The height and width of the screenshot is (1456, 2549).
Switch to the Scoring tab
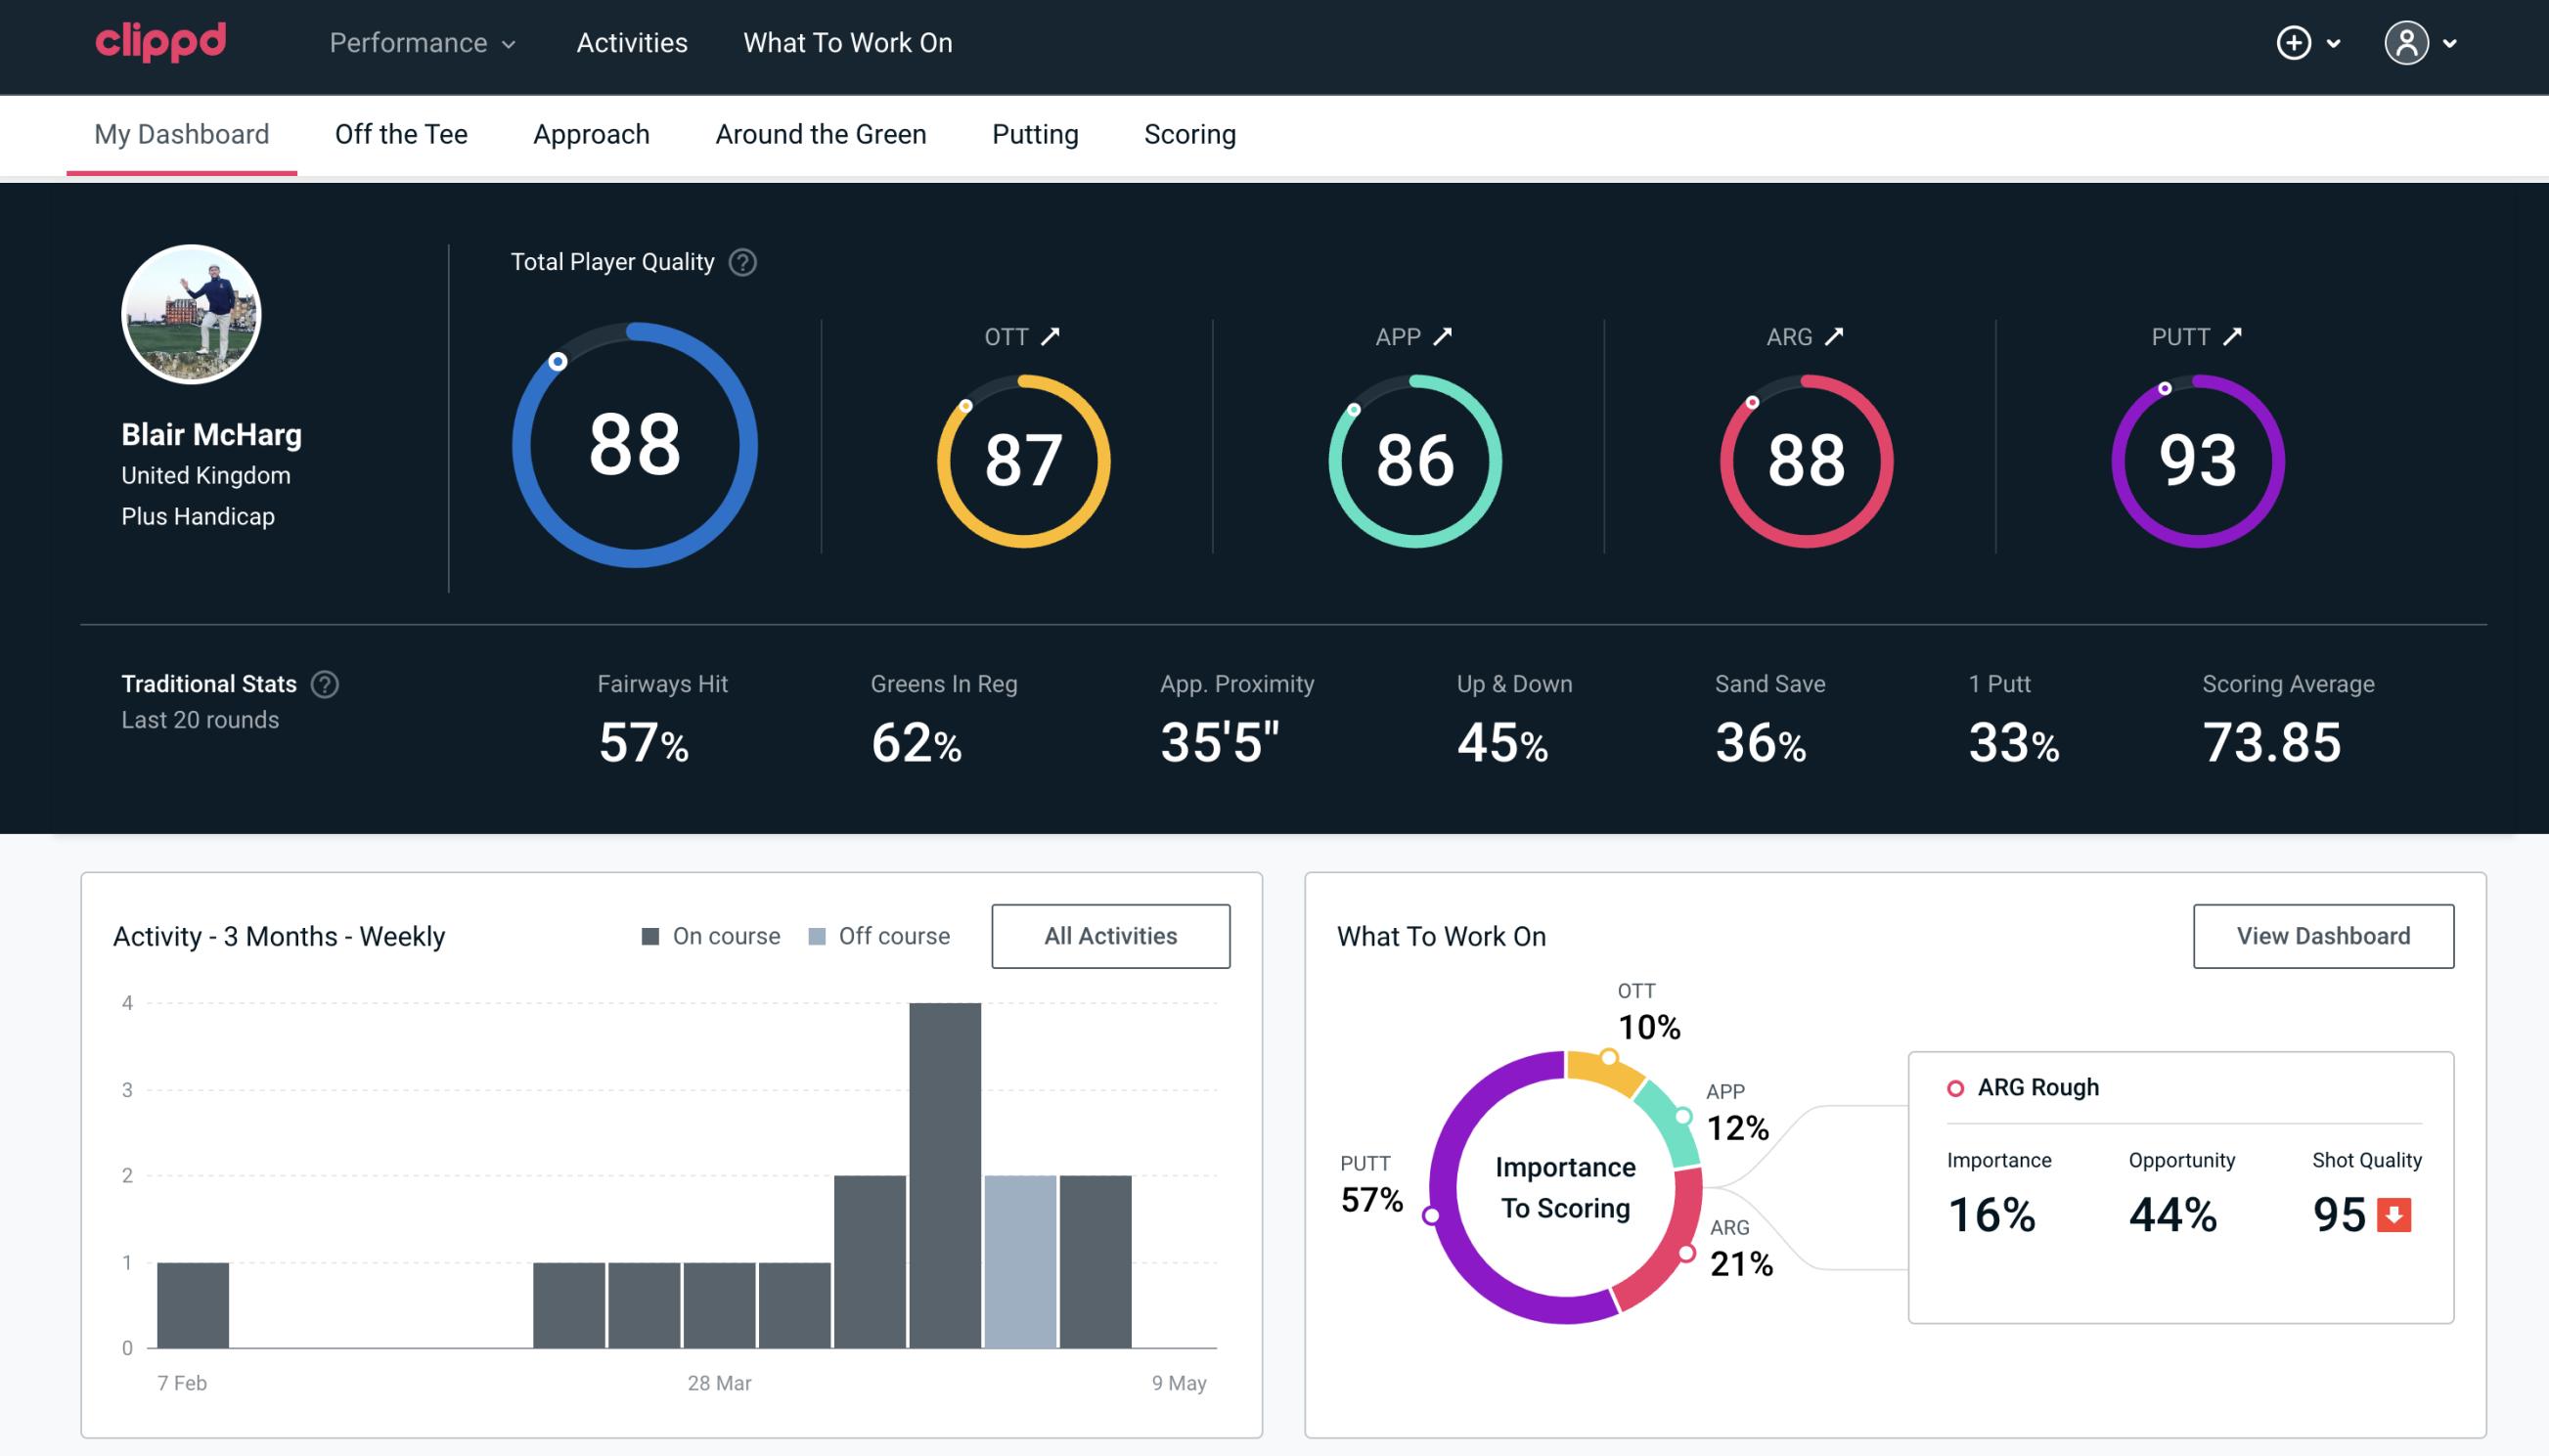pyautogui.click(x=1190, y=133)
